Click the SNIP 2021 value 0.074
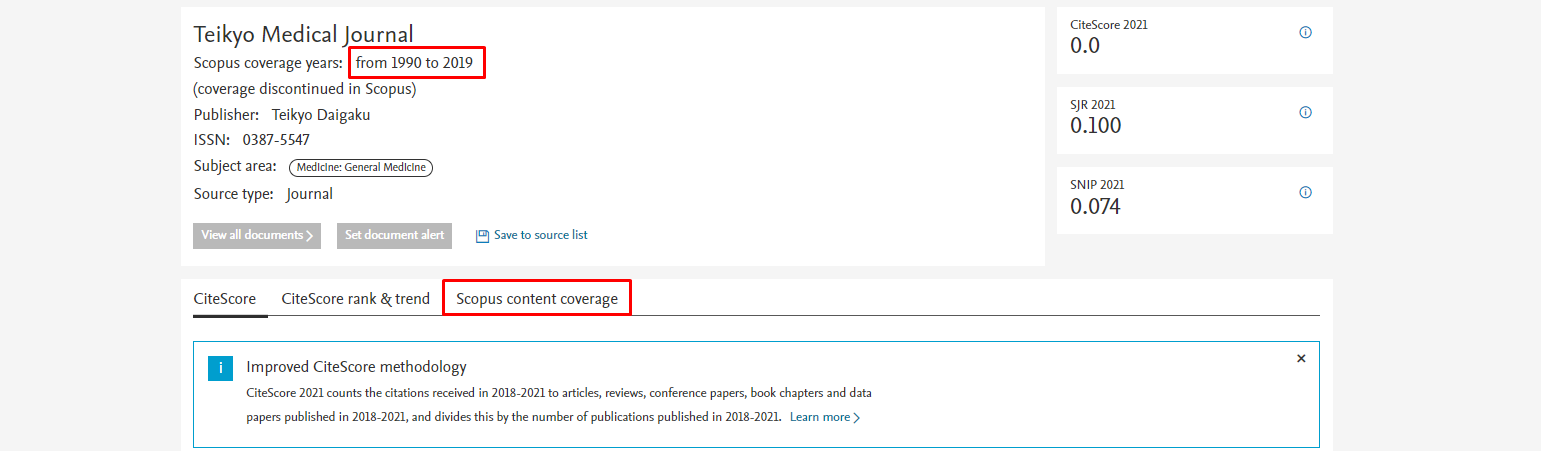The image size is (1541, 451). (x=1095, y=207)
